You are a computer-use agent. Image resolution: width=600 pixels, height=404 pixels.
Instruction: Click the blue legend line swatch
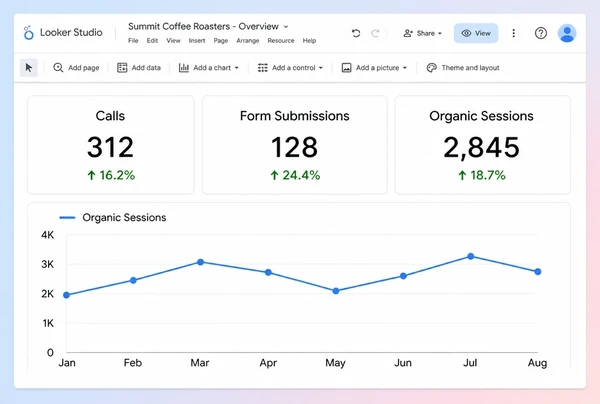(67, 218)
